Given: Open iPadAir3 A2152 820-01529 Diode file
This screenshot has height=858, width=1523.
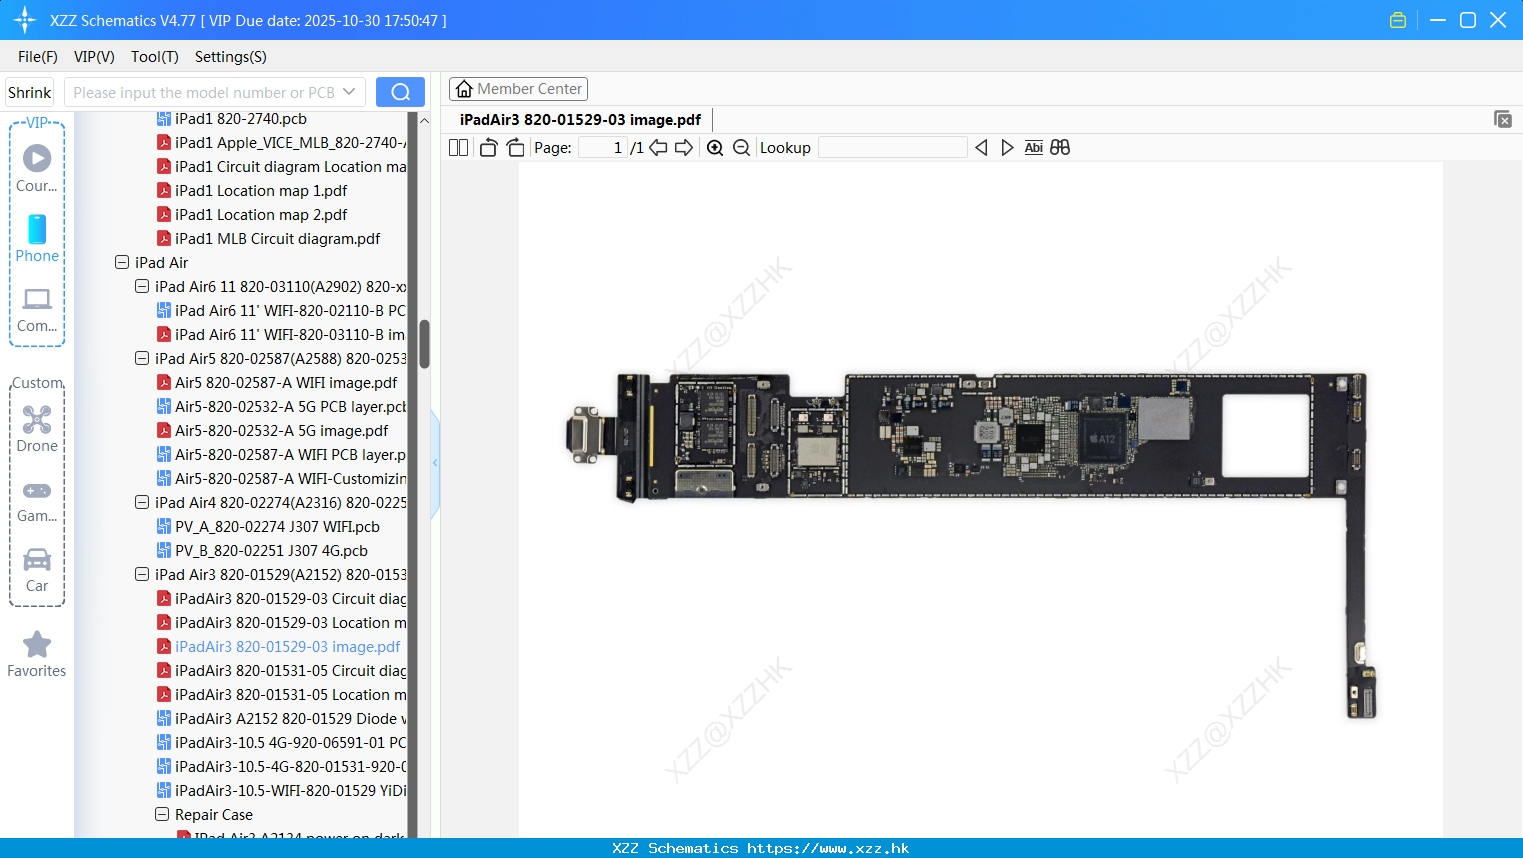Looking at the screenshot, I should tap(290, 719).
